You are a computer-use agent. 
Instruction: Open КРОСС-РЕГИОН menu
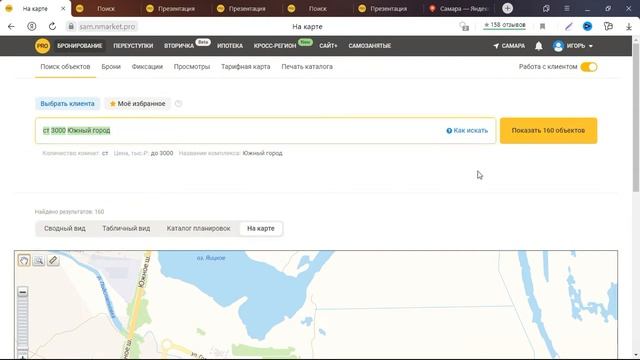point(275,46)
